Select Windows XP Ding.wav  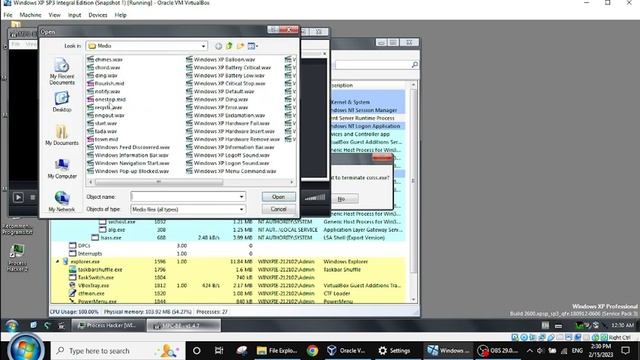(x=217, y=99)
